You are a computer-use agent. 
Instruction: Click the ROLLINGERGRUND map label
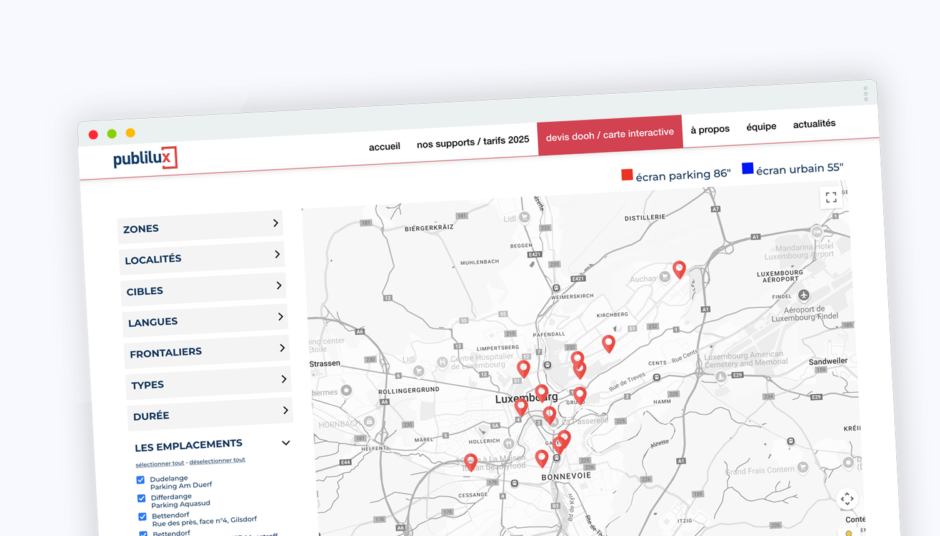coord(409,390)
